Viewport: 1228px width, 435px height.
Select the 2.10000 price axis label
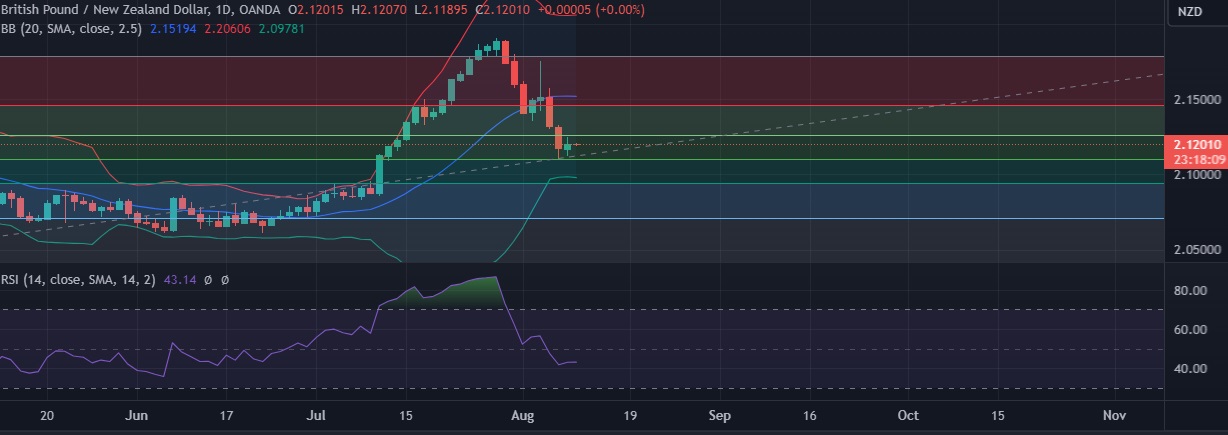pyautogui.click(x=1195, y=174)
